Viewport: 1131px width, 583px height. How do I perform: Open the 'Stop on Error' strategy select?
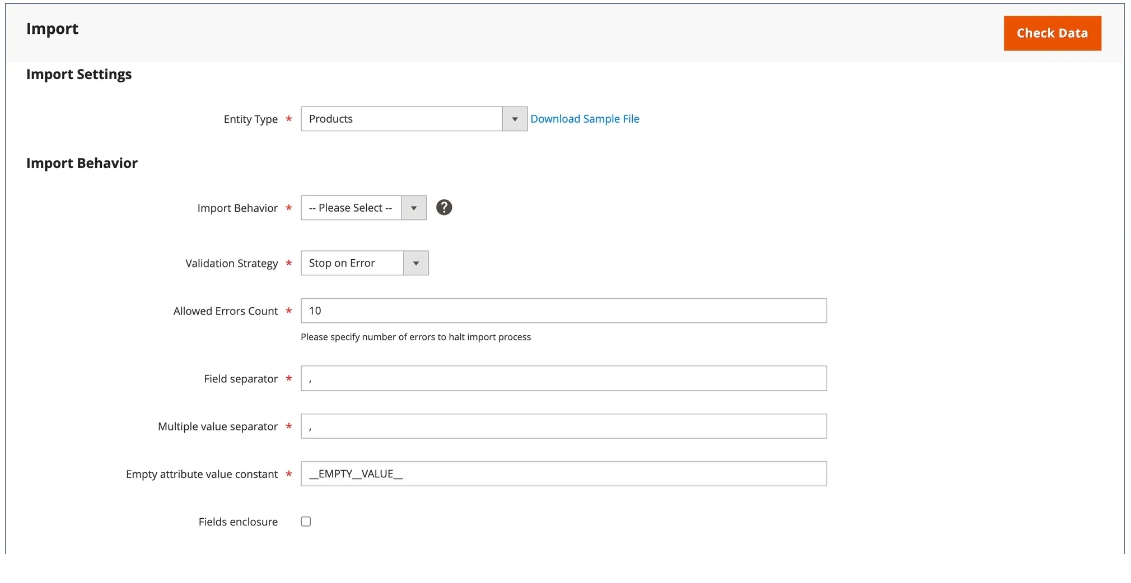(x=364, y=263)
